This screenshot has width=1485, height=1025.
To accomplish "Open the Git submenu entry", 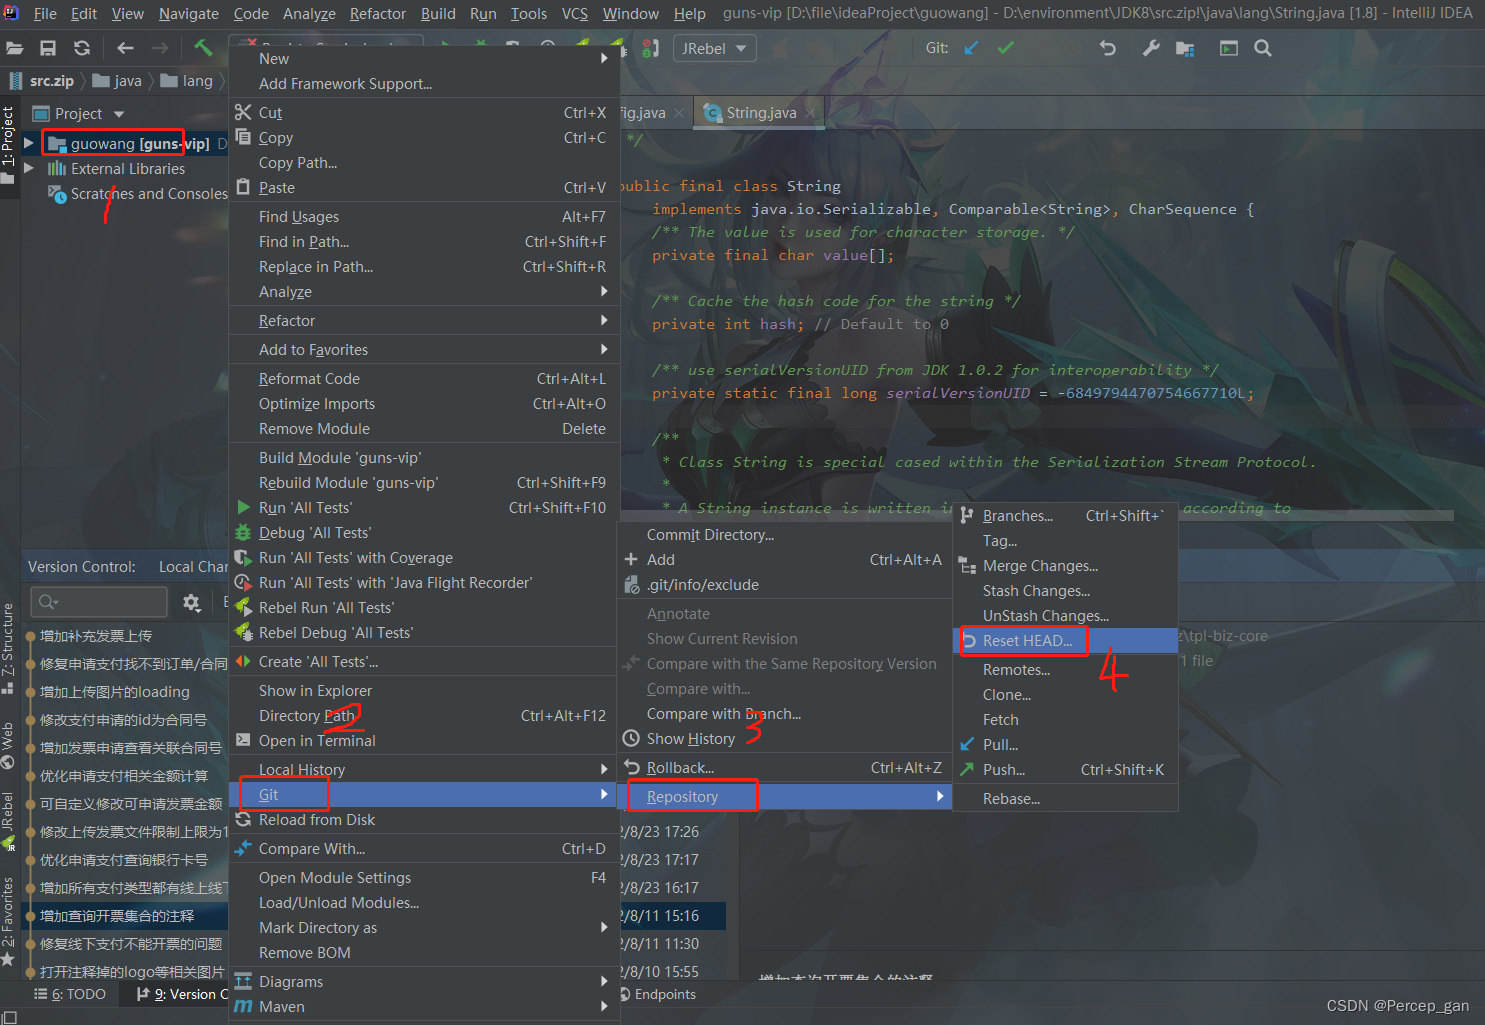I will (x=424, y=794).
